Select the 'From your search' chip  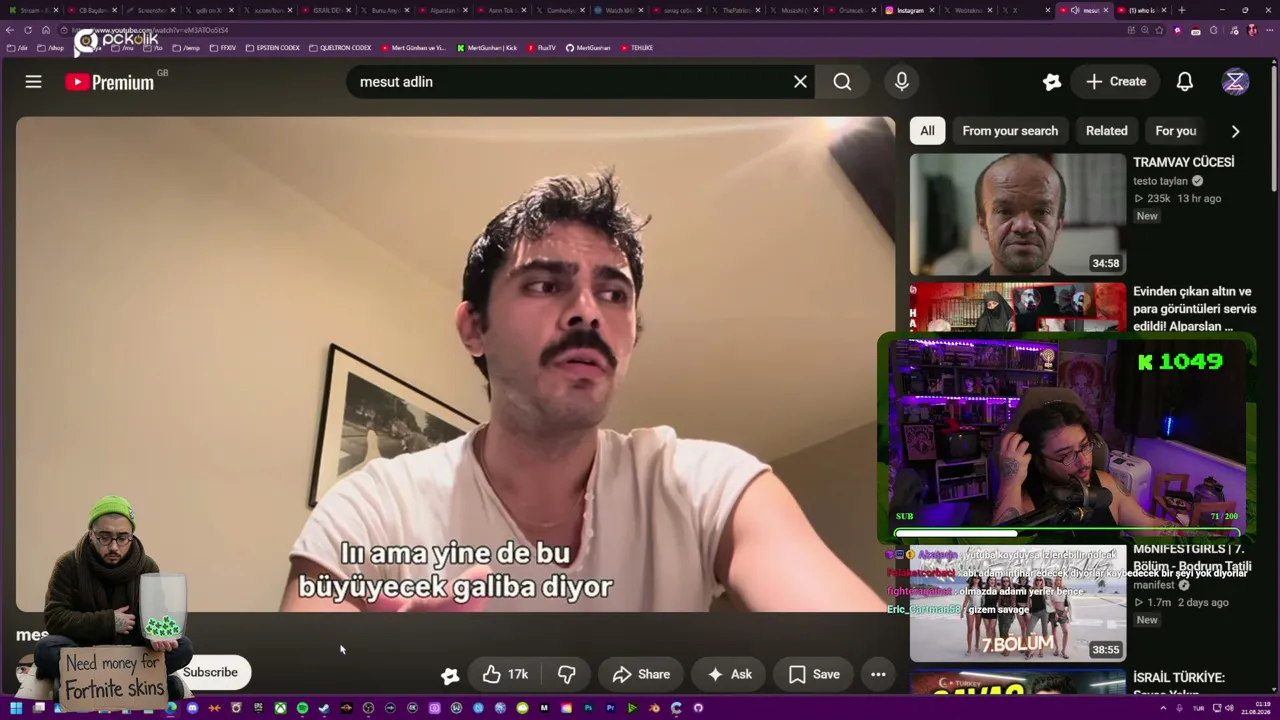coord(1010,131)
